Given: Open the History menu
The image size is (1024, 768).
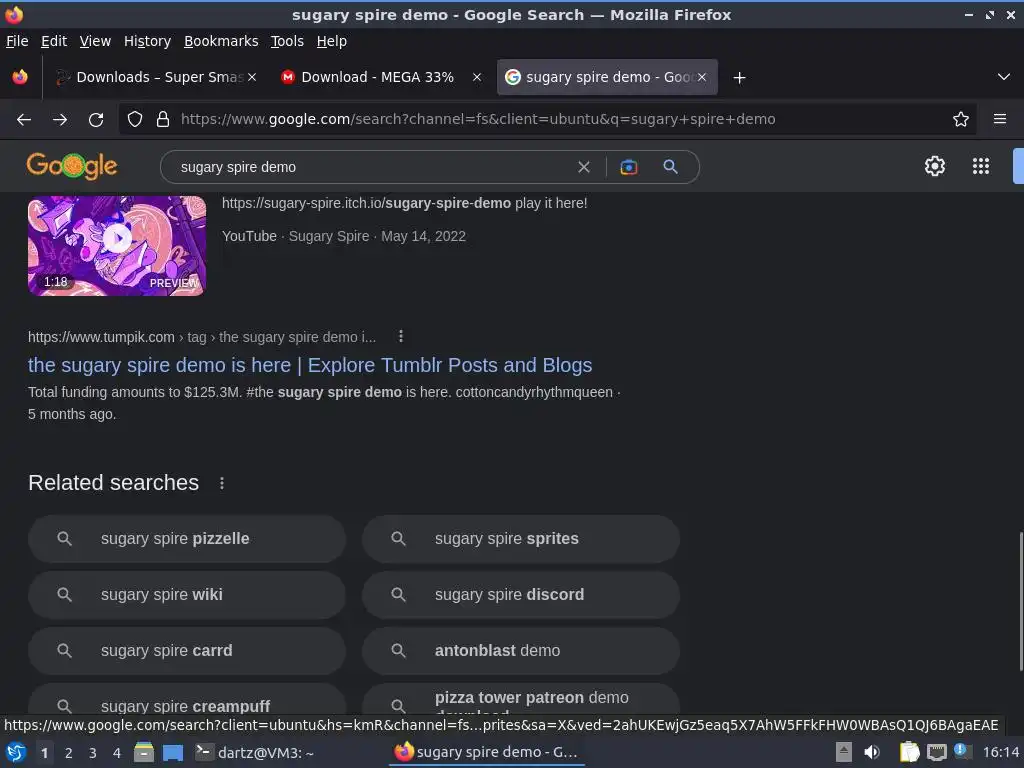Looking at the screenshot, I should 147,41.
